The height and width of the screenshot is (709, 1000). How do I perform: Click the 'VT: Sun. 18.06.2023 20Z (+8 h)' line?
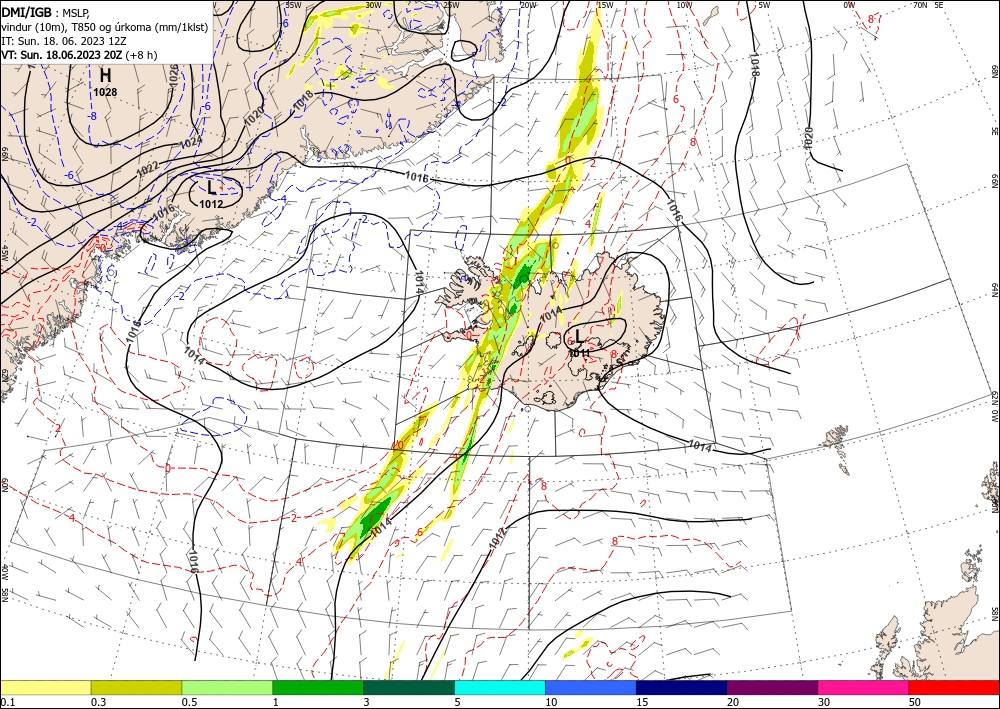click(x=79, y=55)
